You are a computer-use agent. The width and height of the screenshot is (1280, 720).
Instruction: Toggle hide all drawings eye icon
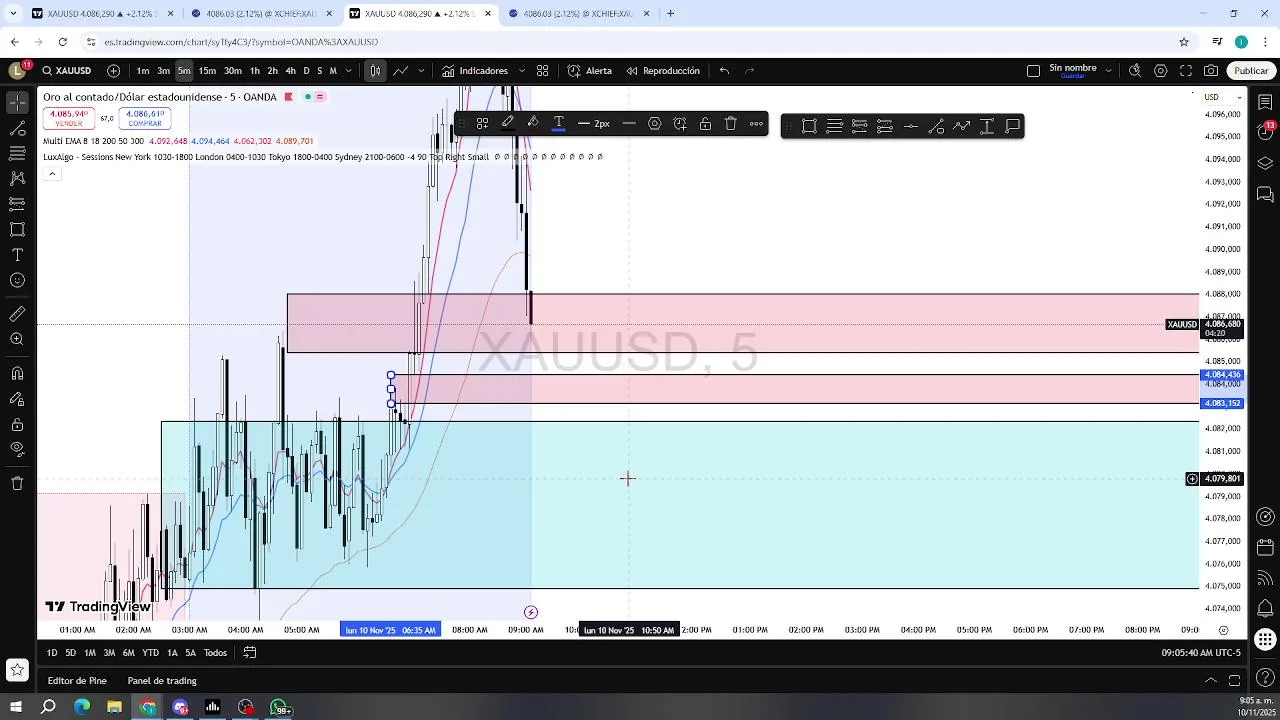tap(17, 449)
